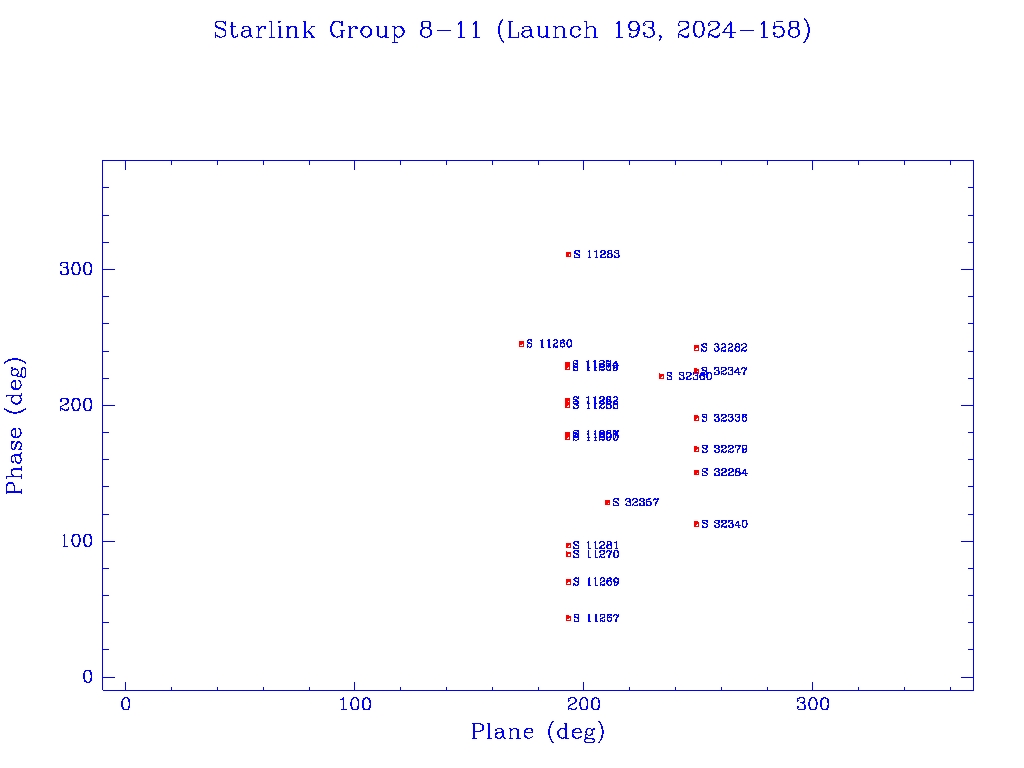Click the '300' tick on Phase axis
This screenshot has width=1024, height=768.
click(x=76, y=269)
